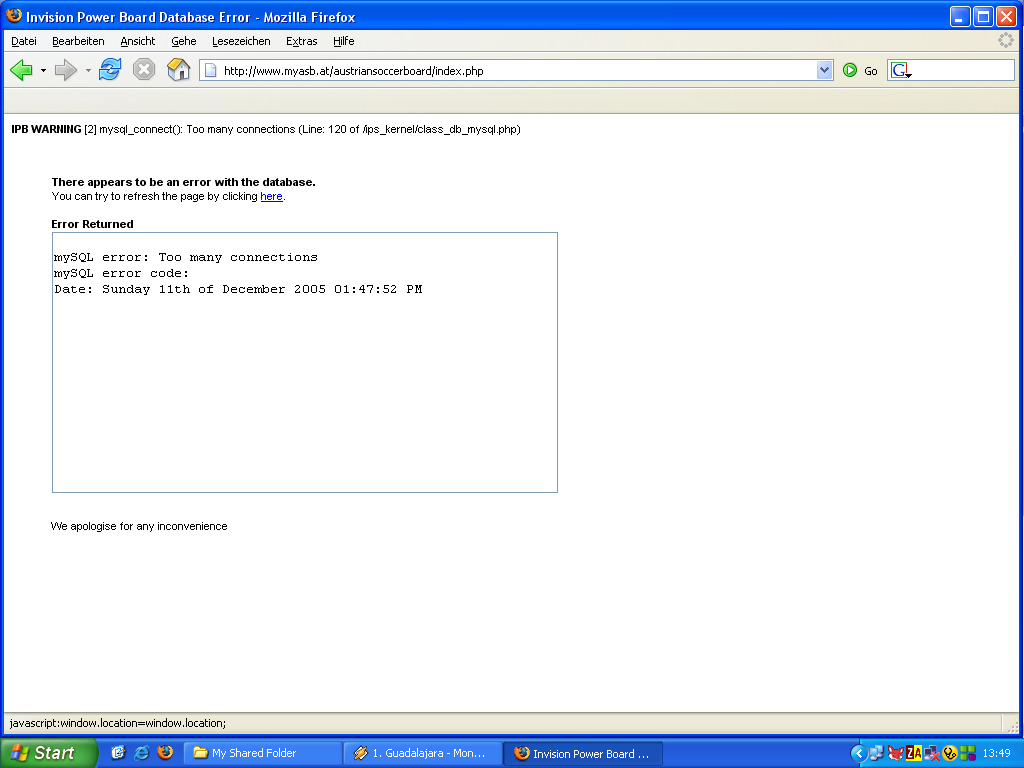Viewport: 1024px width, 768px height.
Task: Expand the address bar URL history dropdown
Action: [x=824, y=70]
